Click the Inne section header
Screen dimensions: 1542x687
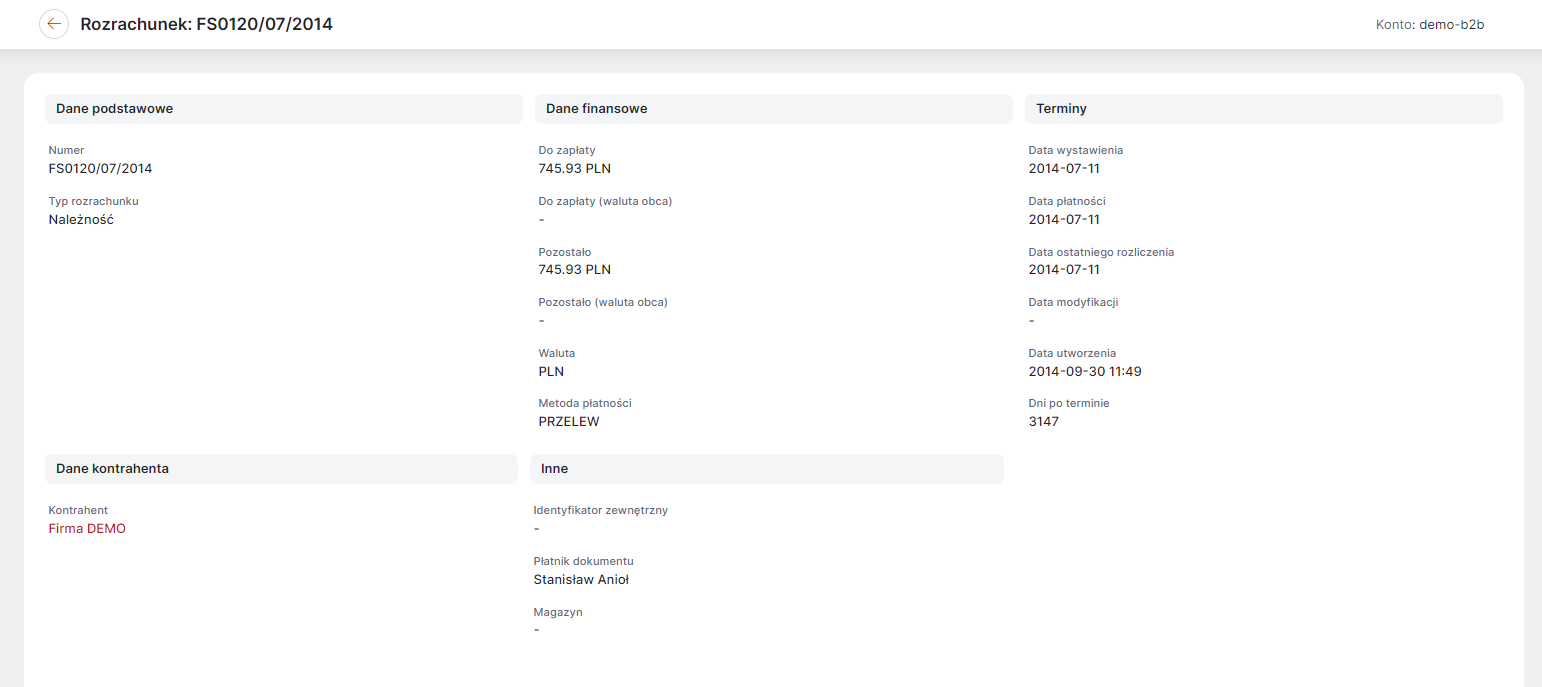tap(767, 469)
